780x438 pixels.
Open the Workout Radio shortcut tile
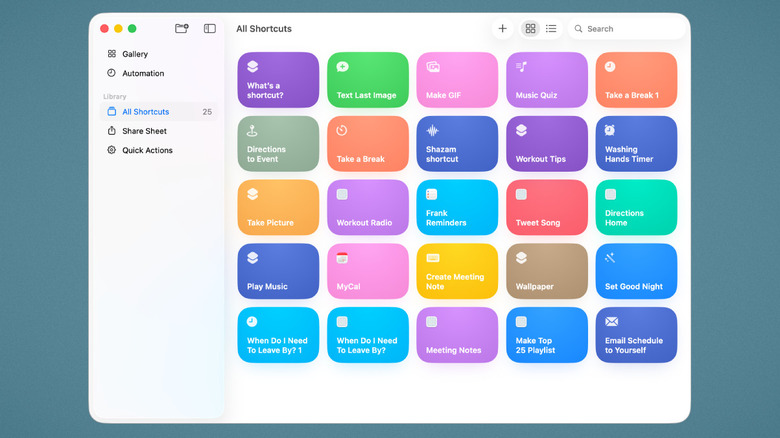[x=368, y=208]
